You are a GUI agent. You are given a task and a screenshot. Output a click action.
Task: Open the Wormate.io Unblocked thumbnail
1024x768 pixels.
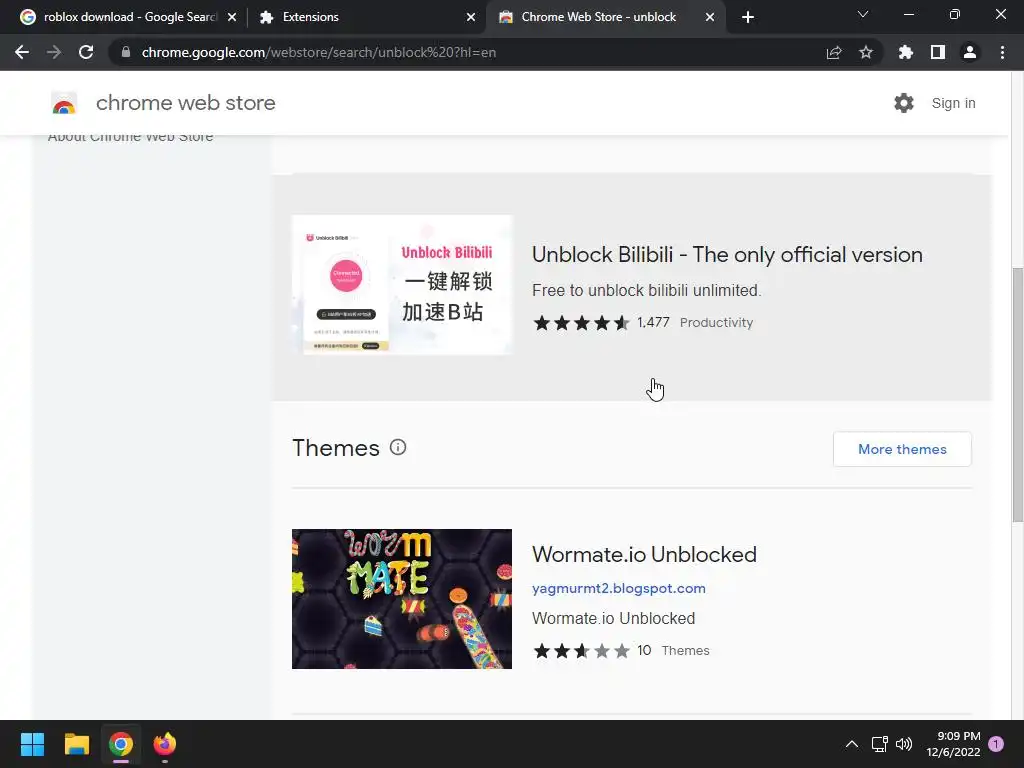point(402,599)
